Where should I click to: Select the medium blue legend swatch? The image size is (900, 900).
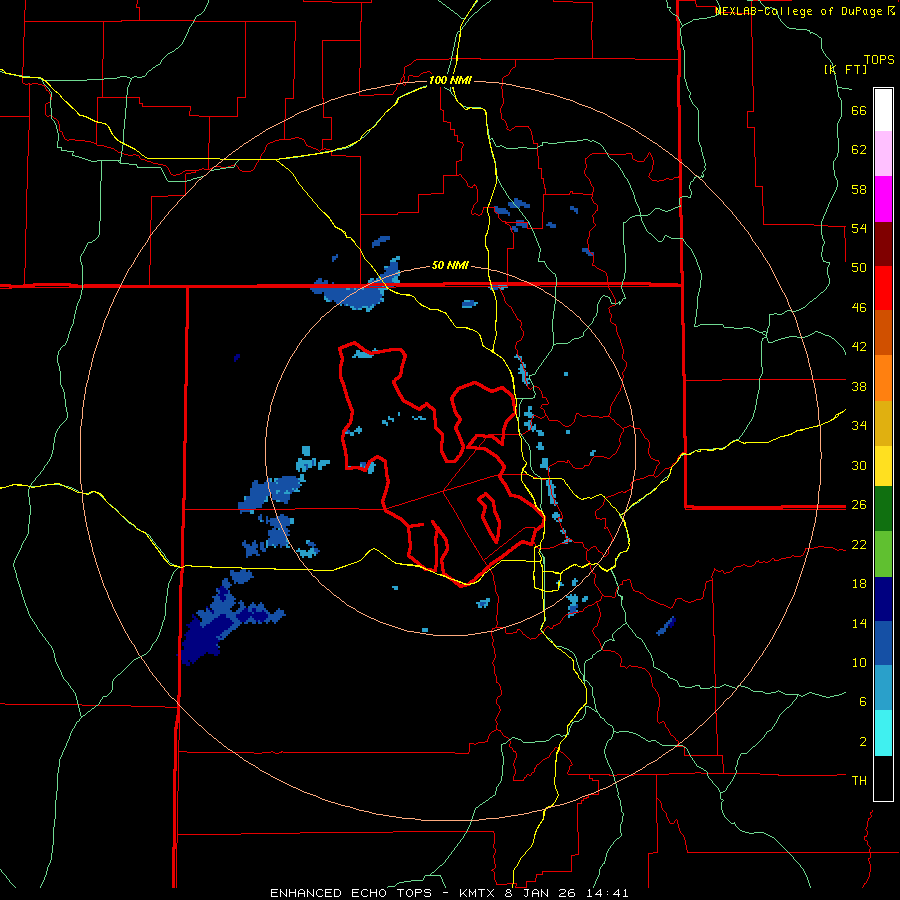[883, 643]
